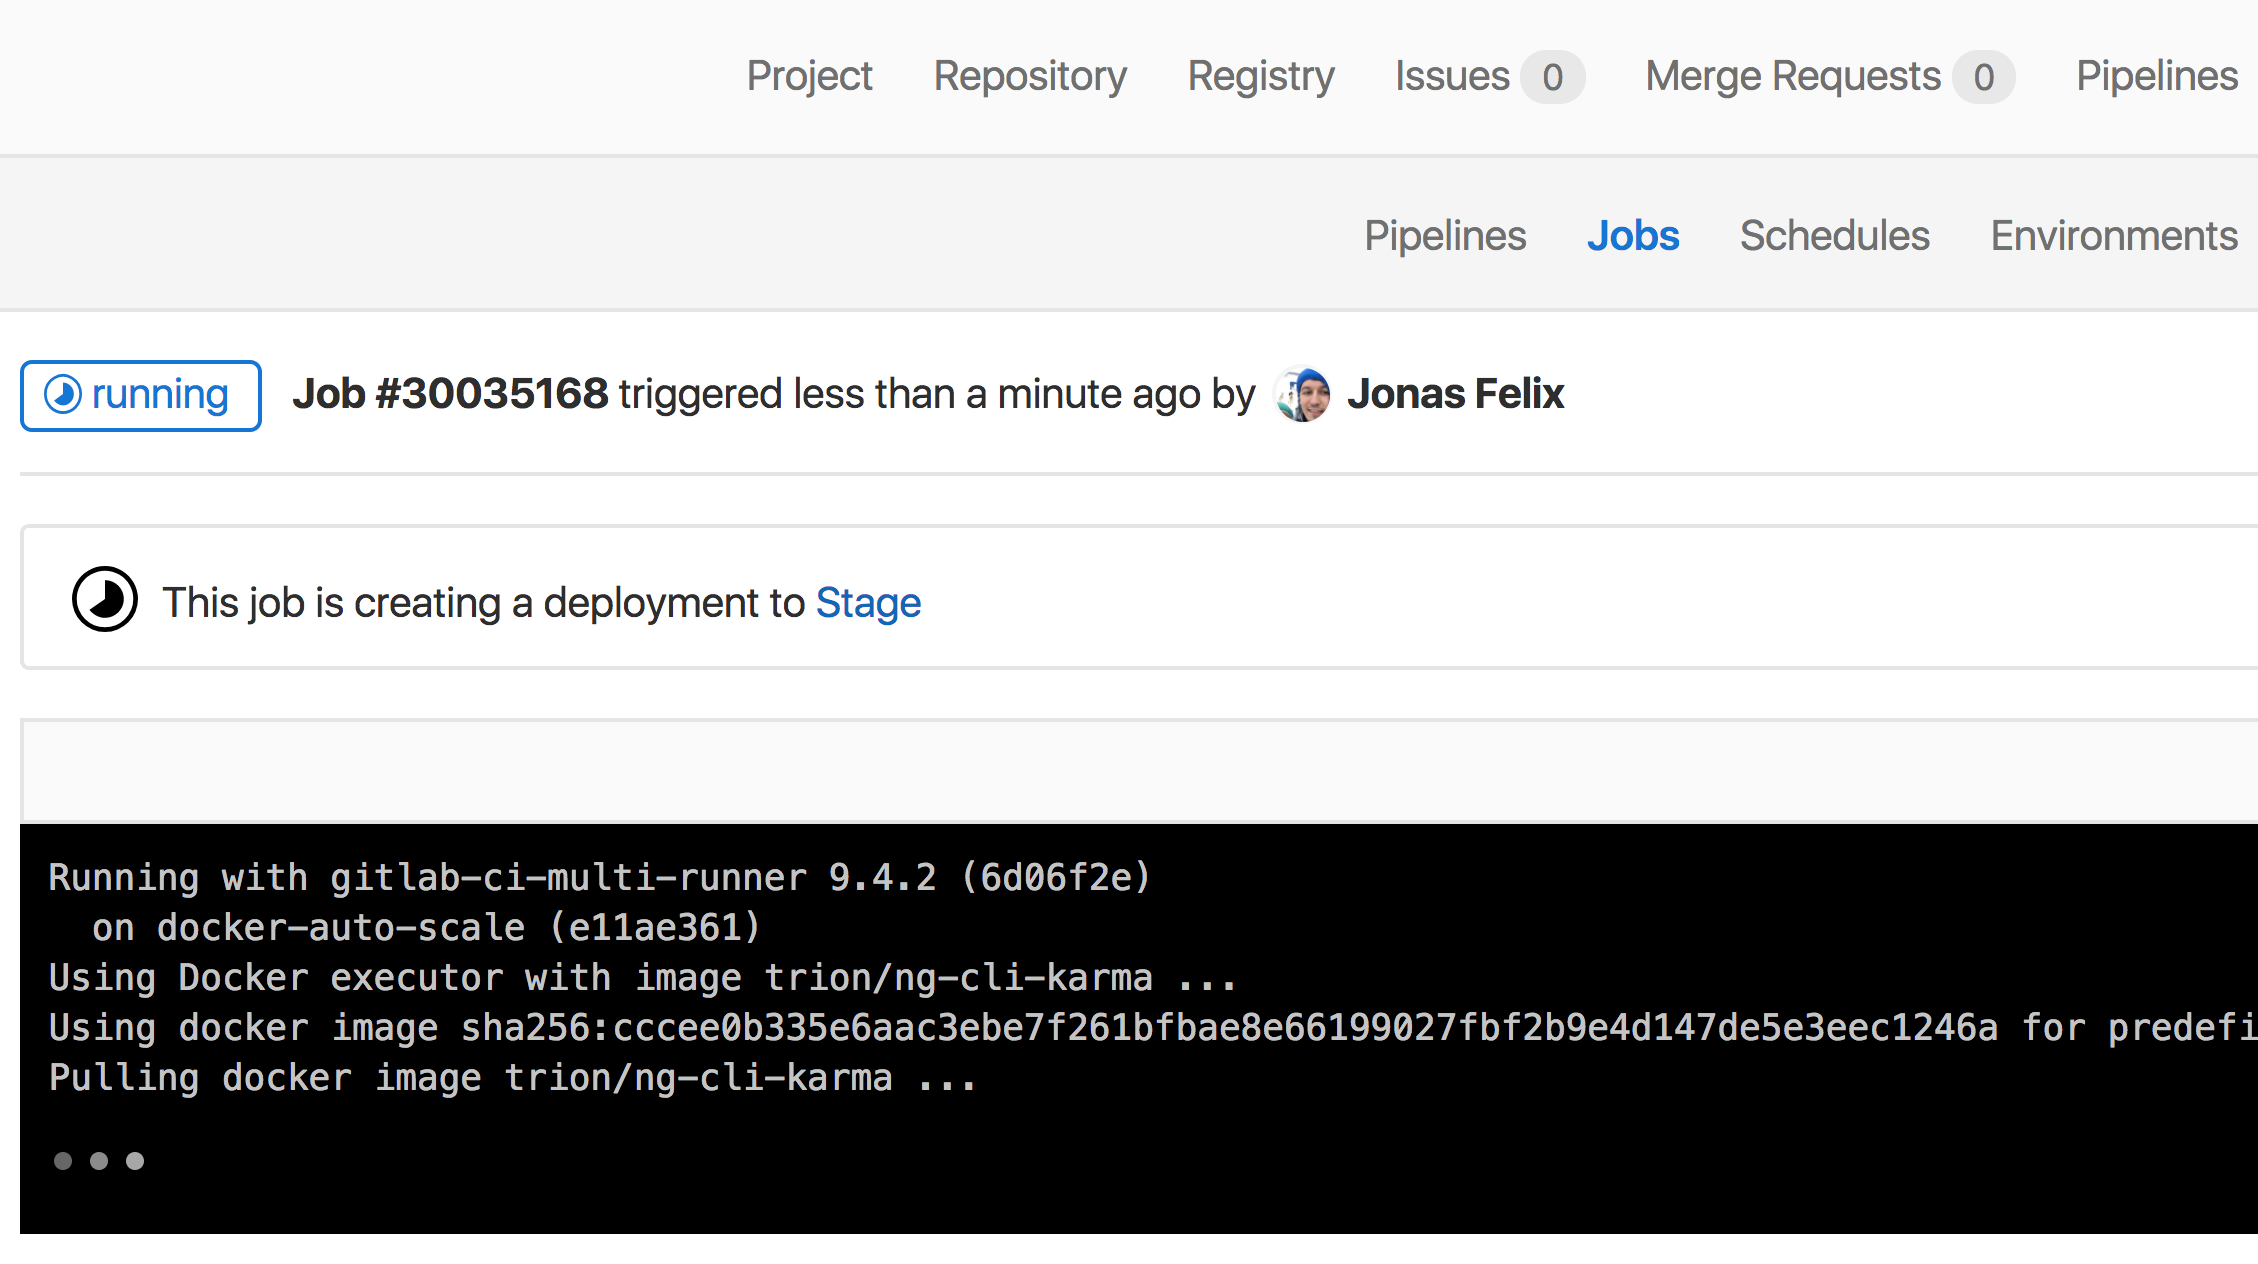Switch to the Environments tab
This screenshot has width=2258, height=1264.
[2113, 236]
